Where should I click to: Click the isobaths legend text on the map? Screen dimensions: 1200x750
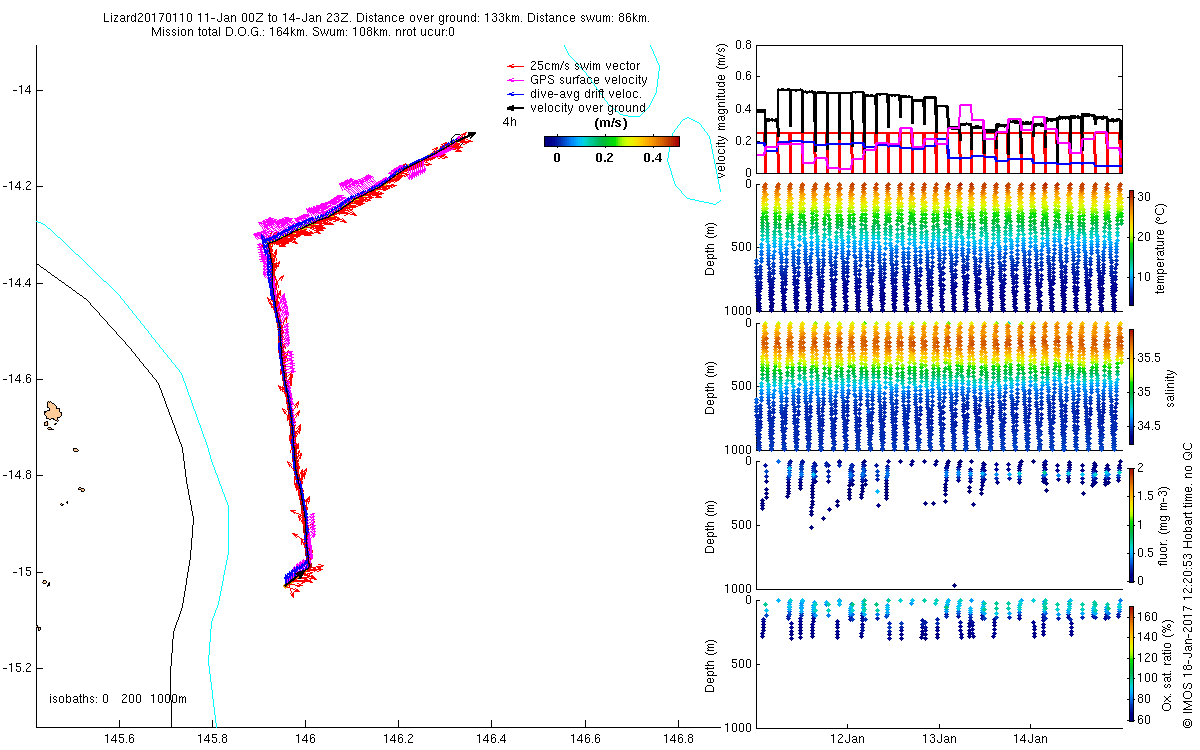(118, 699)
